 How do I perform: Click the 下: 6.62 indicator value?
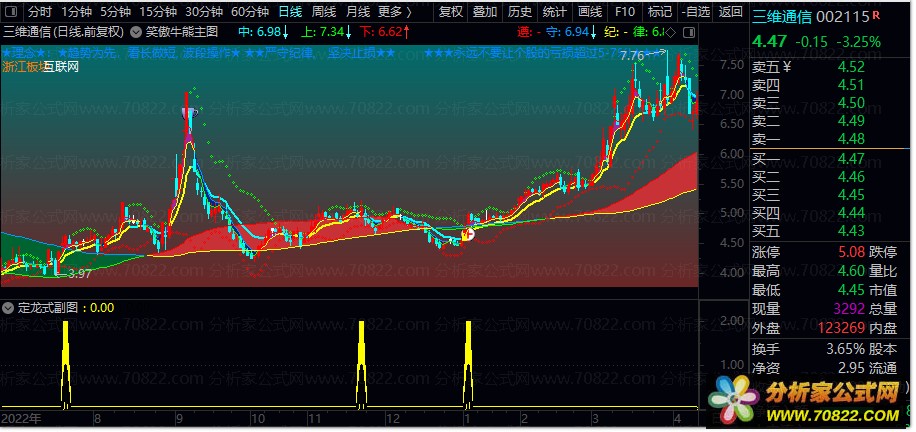click(x=385, y=32)
